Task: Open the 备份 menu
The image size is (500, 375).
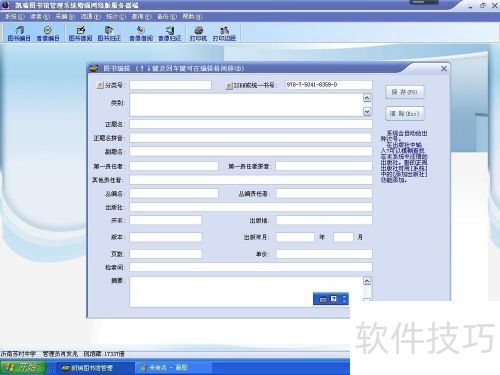Action: click(x=166, y=17)
